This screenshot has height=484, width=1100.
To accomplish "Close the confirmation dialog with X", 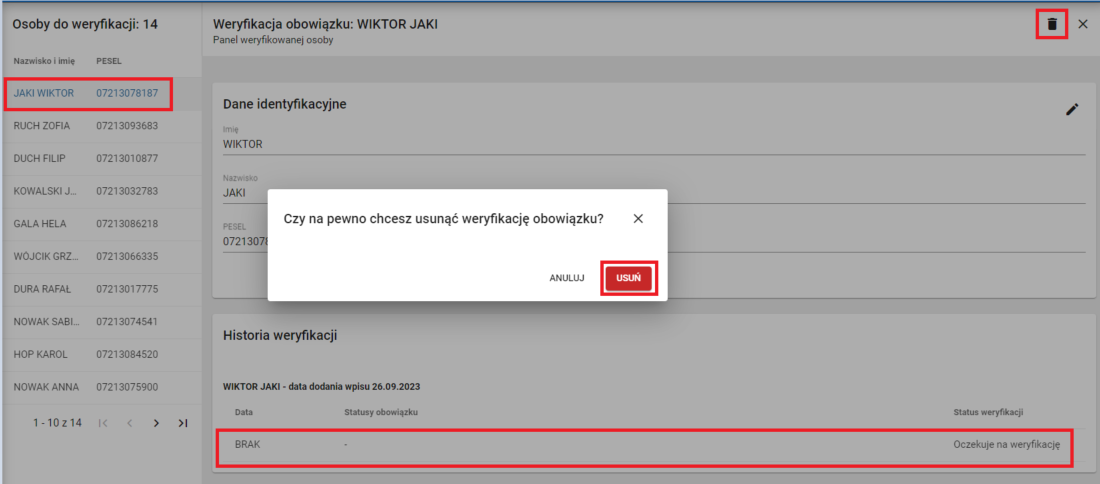I will 638,218.
